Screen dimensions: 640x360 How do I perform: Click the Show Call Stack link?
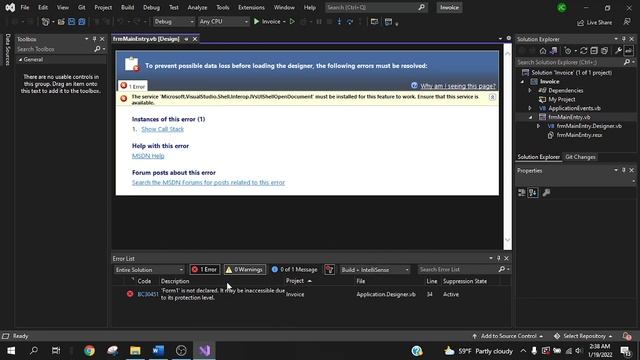click(x=162, y=129)
